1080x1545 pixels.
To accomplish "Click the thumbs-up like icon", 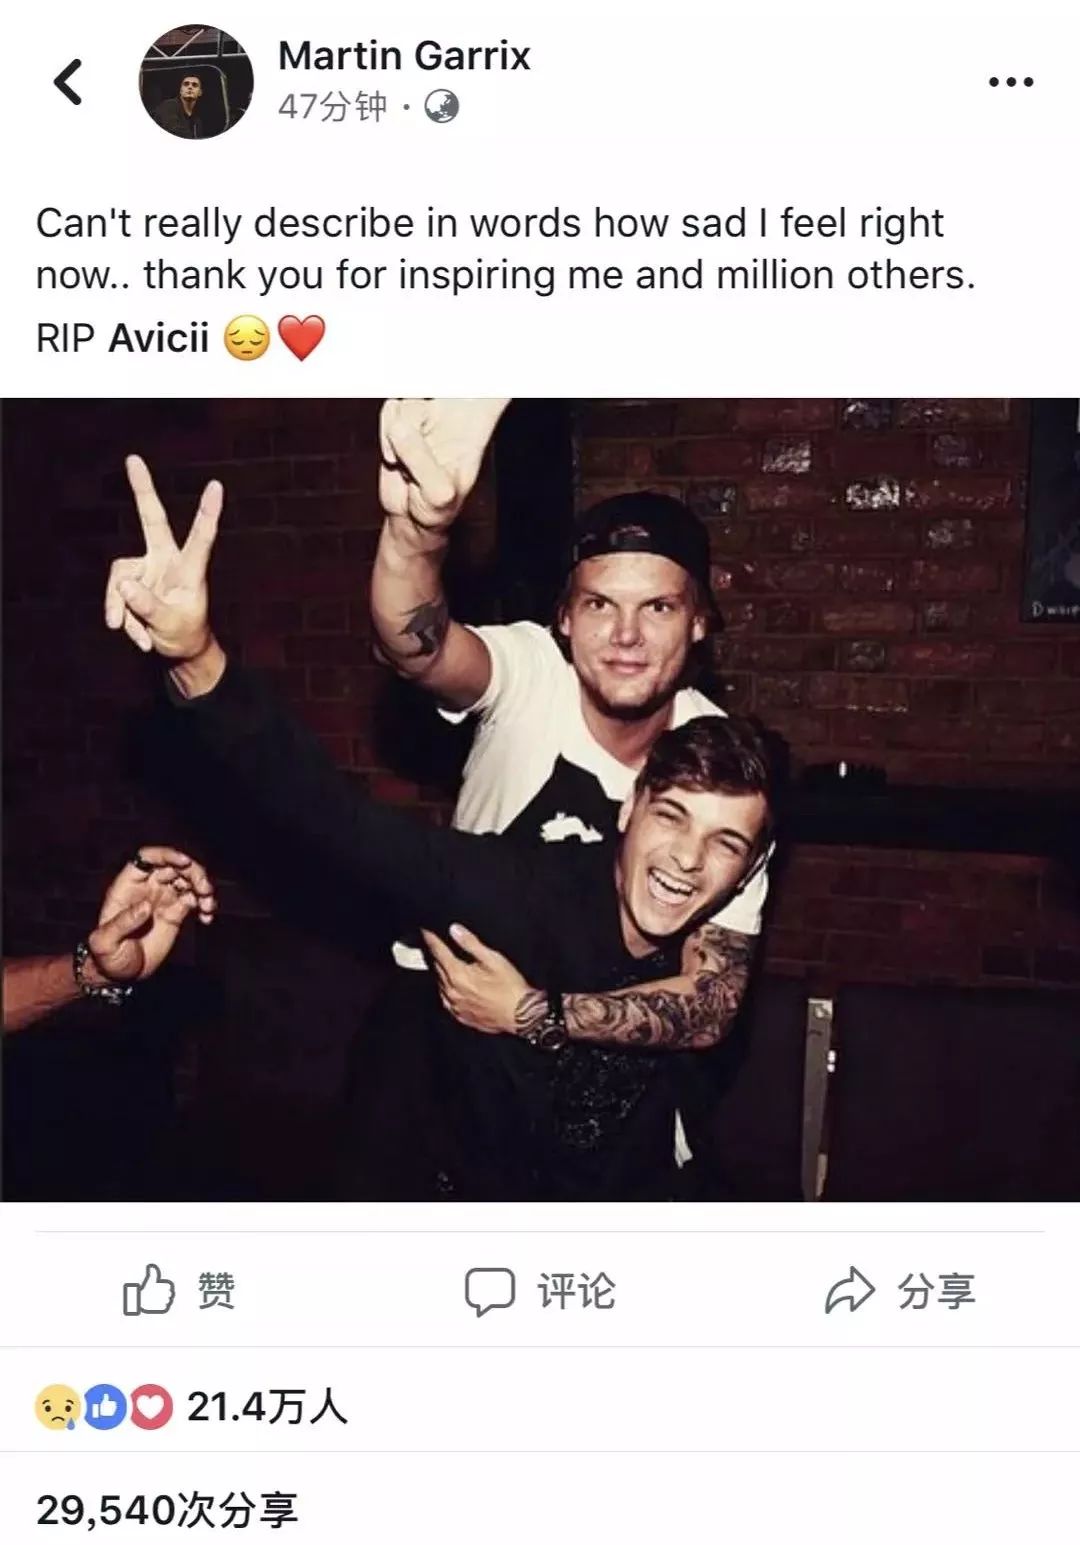I will pos(148,1290).
